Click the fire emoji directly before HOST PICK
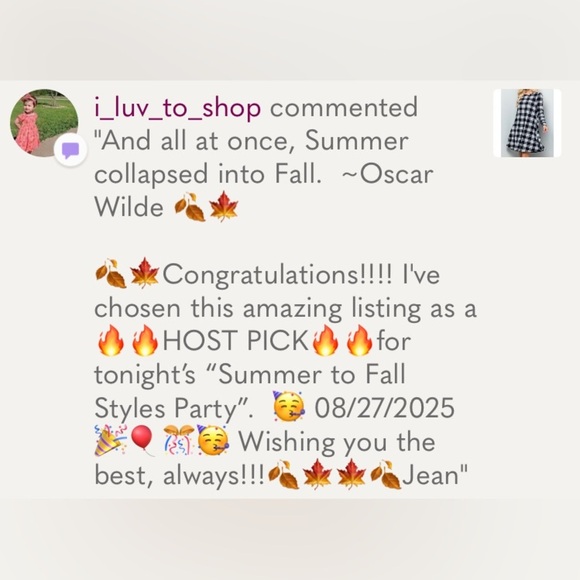 pos(145,340)
